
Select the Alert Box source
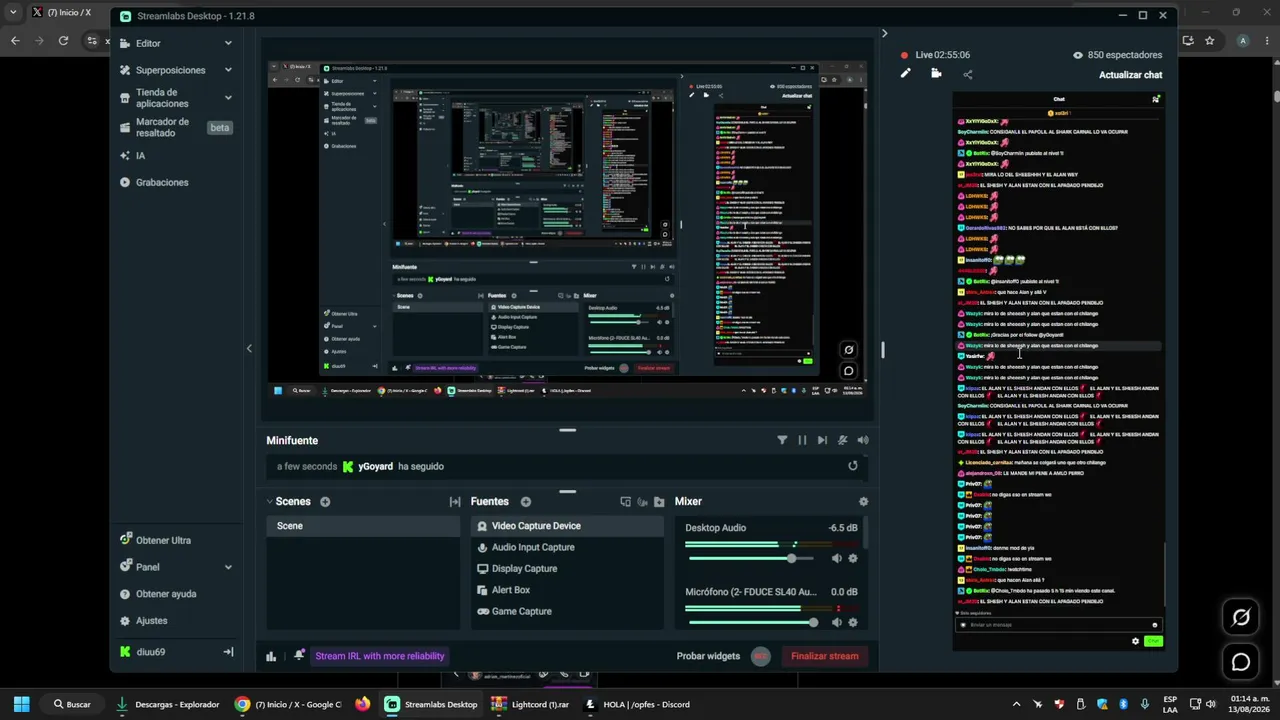click(567, 590)
